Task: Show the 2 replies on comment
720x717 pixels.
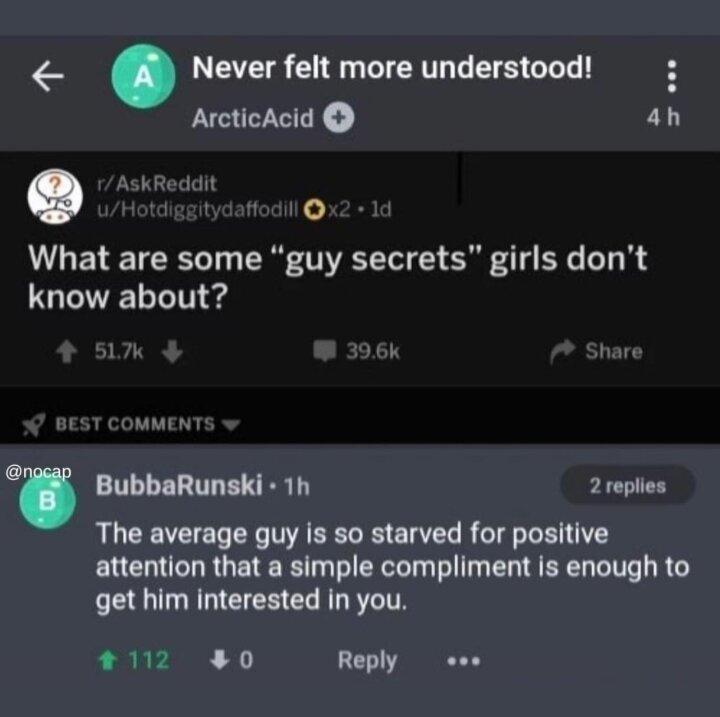Action: coord(627,486)
